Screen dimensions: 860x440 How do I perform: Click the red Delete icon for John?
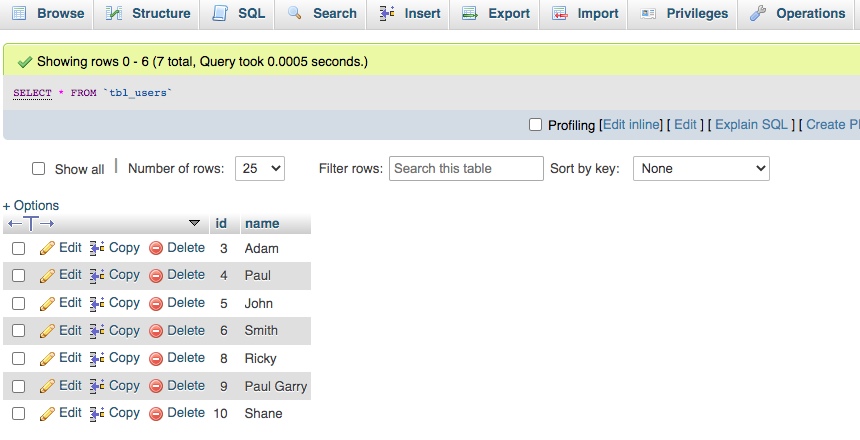click(x=156, y=303)
